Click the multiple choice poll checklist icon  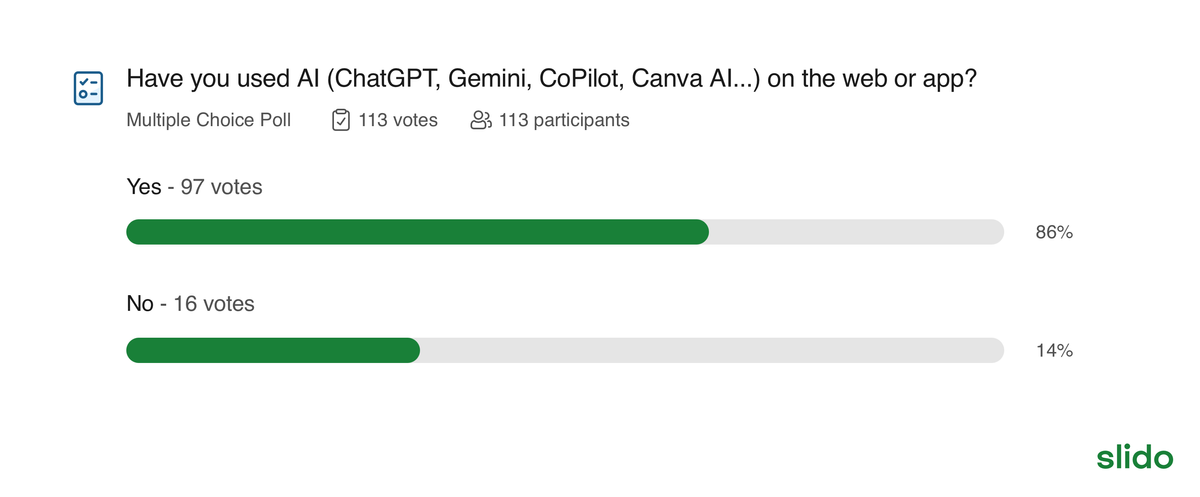pos(88,88)
